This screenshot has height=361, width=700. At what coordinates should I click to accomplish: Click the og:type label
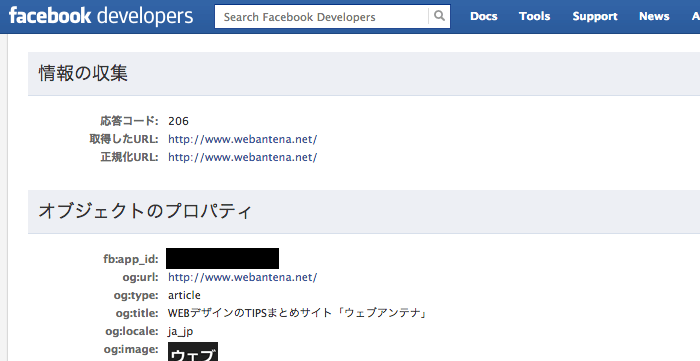point(136,295)
